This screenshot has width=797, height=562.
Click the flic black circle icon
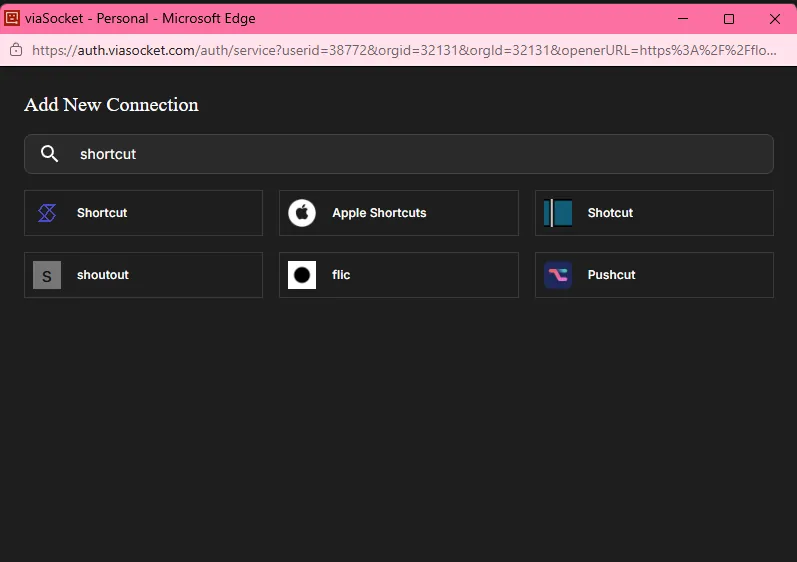click(x=302, y=275)
